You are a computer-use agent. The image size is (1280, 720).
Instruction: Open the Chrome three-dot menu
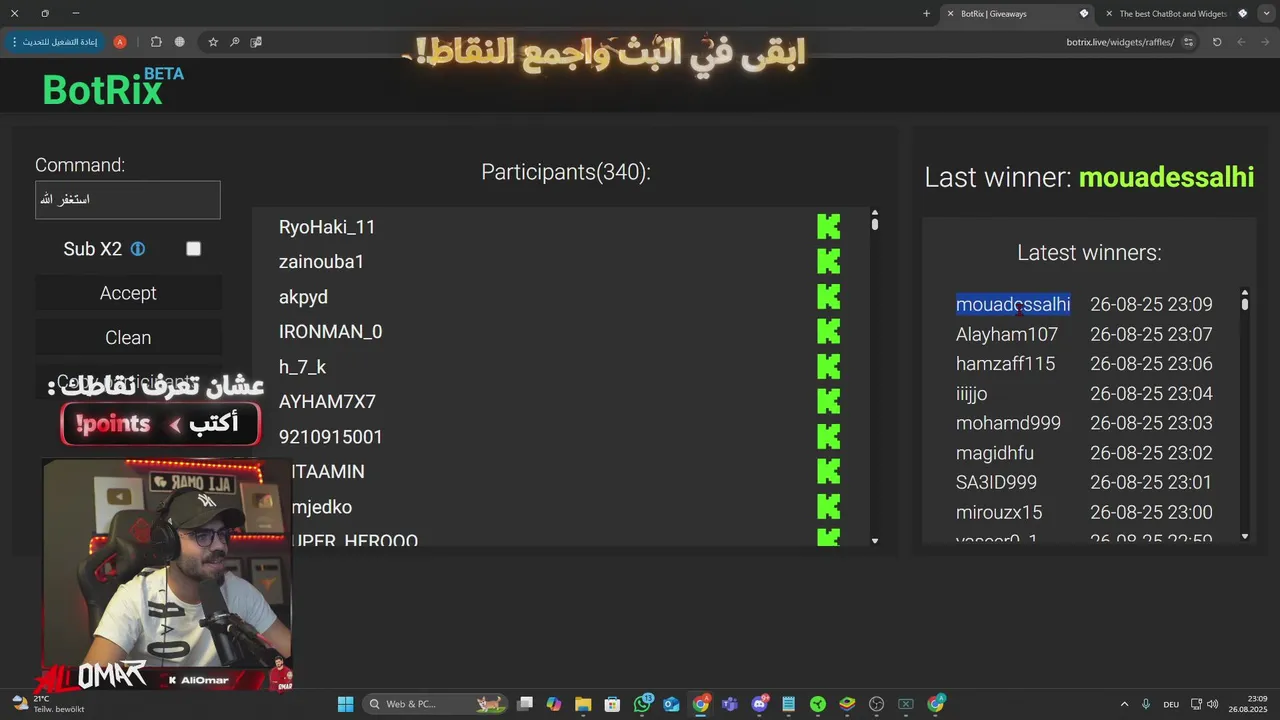14,42
